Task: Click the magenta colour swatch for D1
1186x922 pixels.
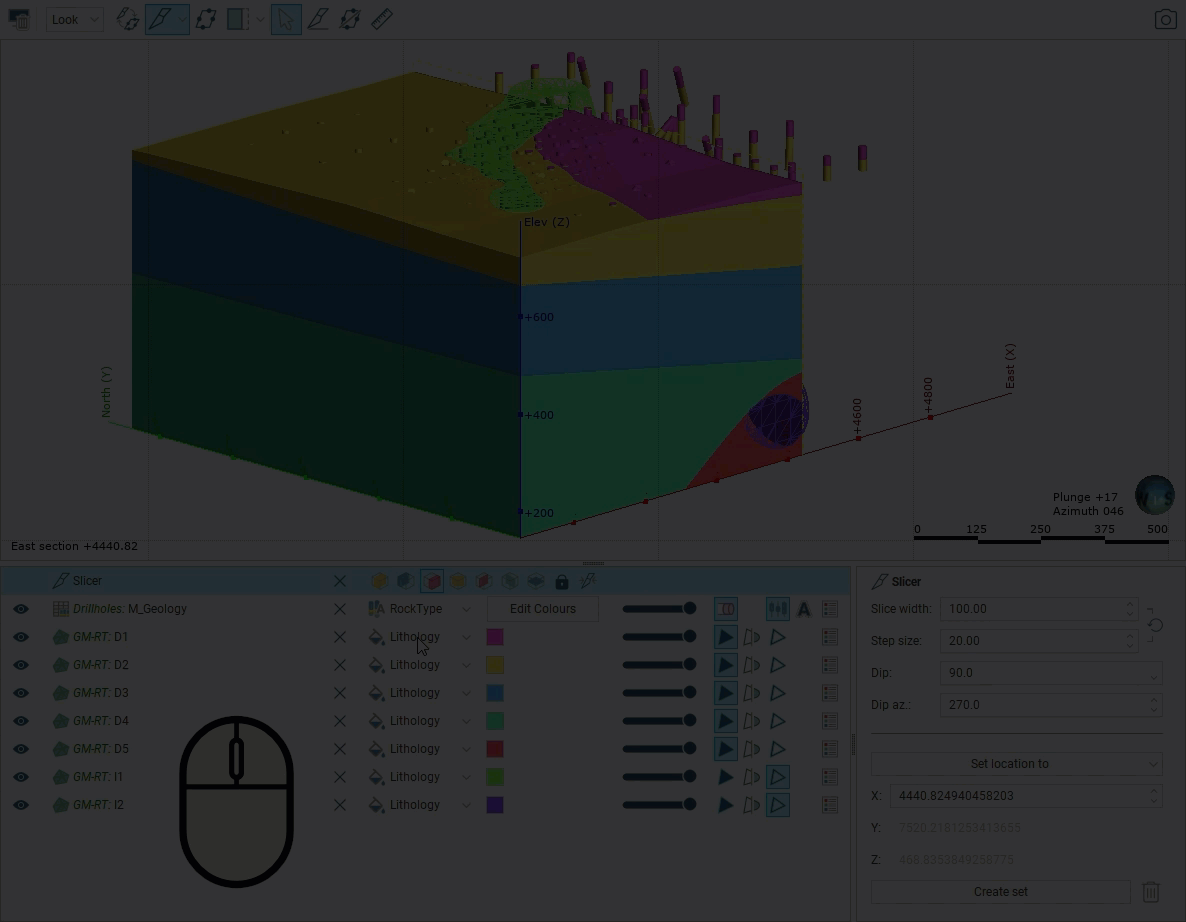Action: (495, 637)
